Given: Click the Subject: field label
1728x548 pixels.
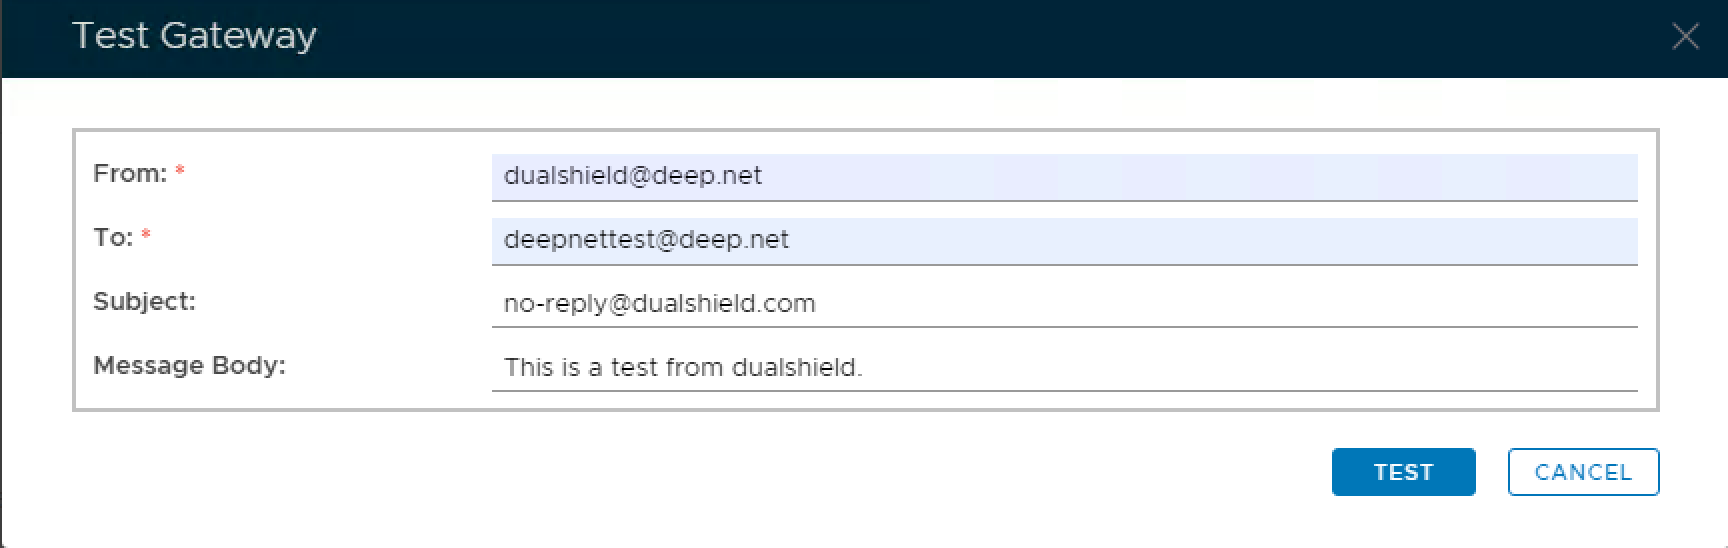Looking at the screenshot, I should (x=144, y=302).
